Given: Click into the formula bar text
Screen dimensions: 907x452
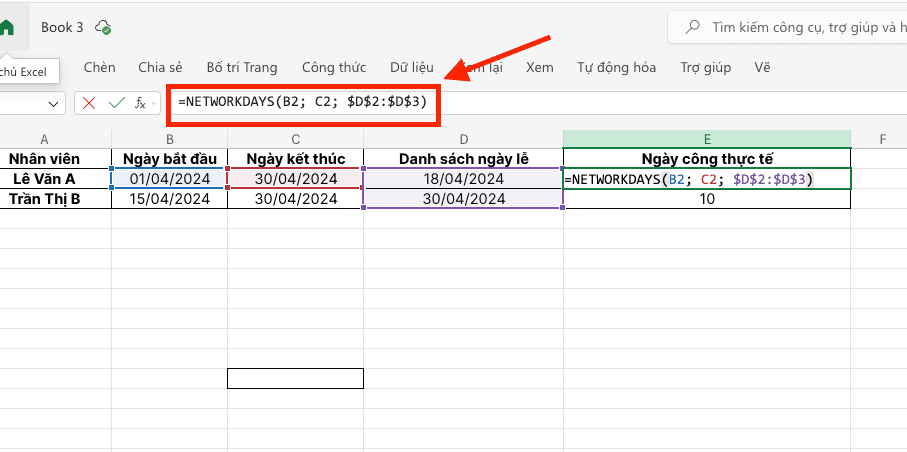Looking at the screenshot, I should [303, 103].
